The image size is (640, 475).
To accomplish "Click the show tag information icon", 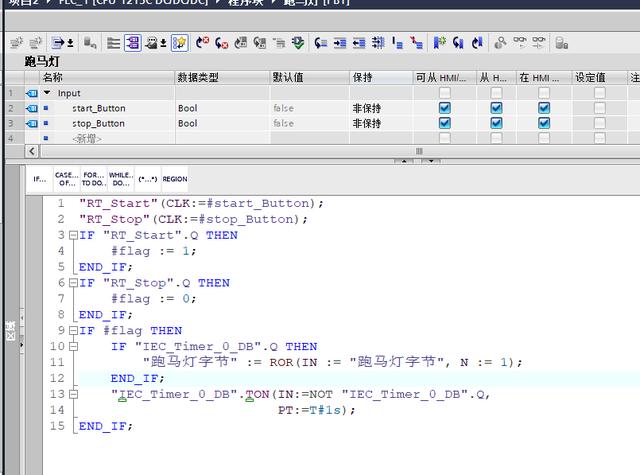I will point(152,43).
